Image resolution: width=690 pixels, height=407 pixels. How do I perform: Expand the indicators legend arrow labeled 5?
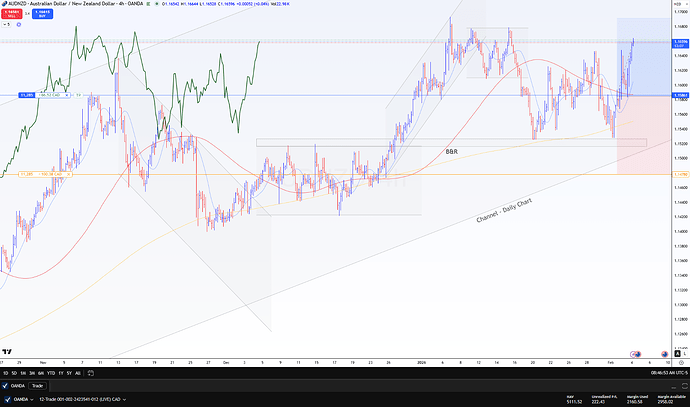pos(6,25)
